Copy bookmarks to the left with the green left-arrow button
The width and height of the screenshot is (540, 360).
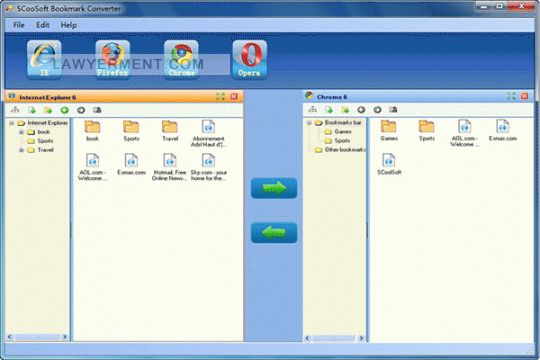tap(274, 233)
